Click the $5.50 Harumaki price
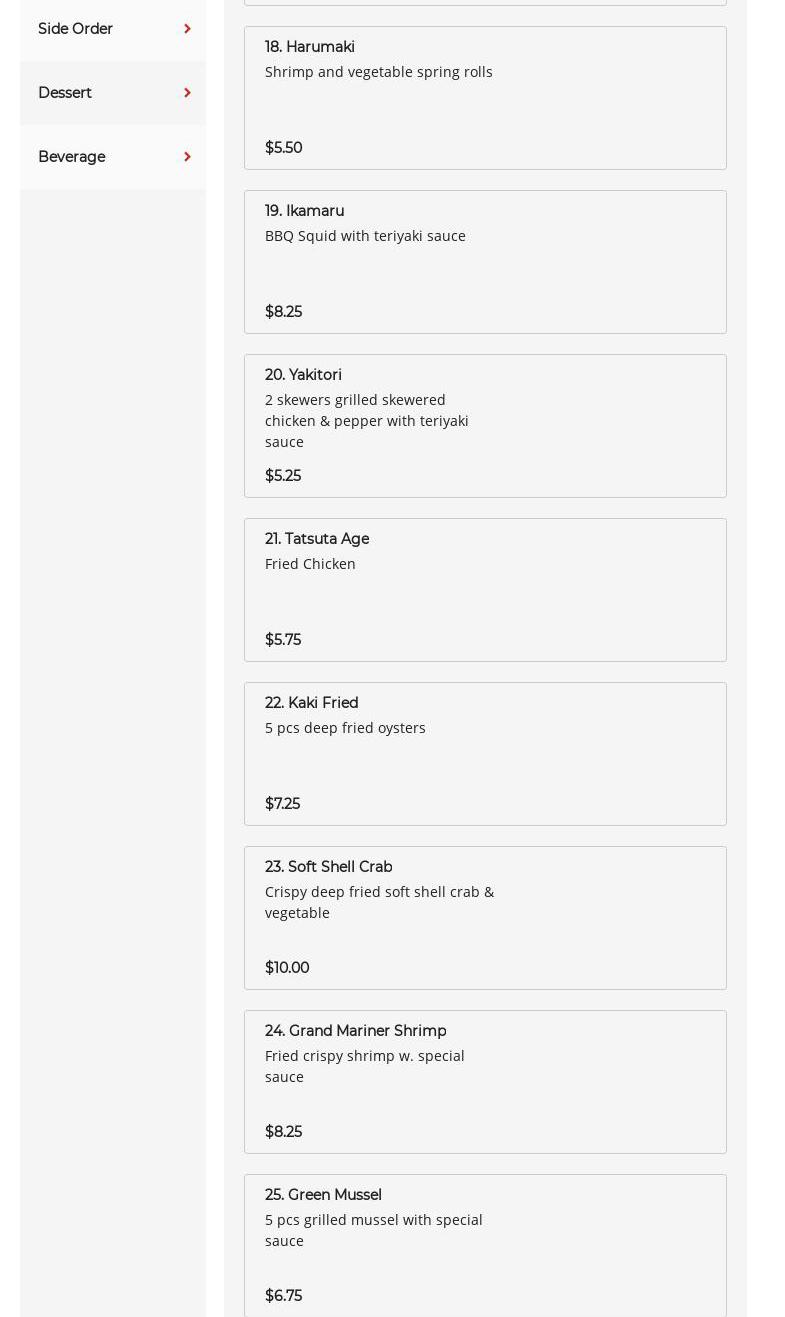 coord(283,148)
